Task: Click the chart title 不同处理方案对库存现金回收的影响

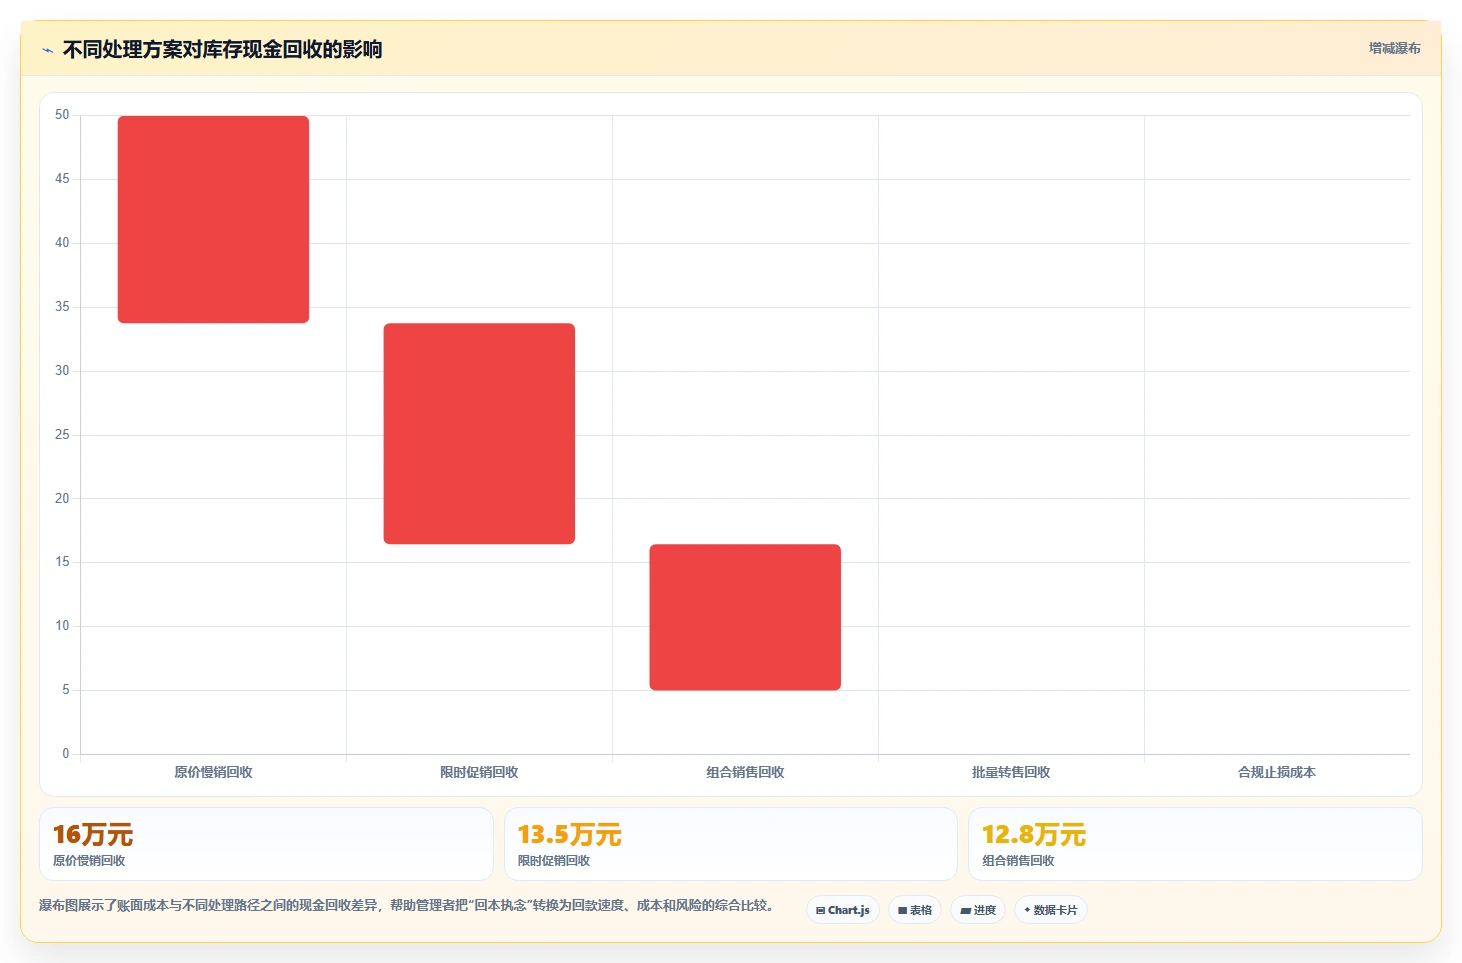Action: pos(223,49)
